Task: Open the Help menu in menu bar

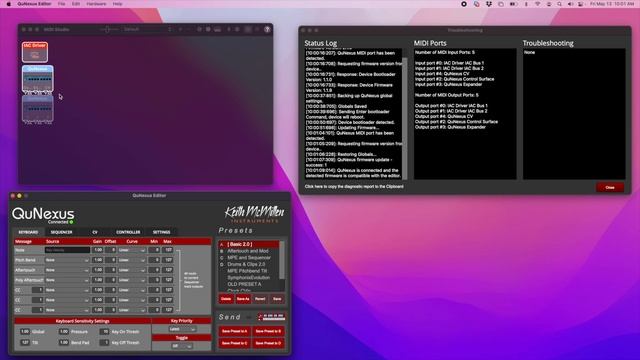Action: 118,4
